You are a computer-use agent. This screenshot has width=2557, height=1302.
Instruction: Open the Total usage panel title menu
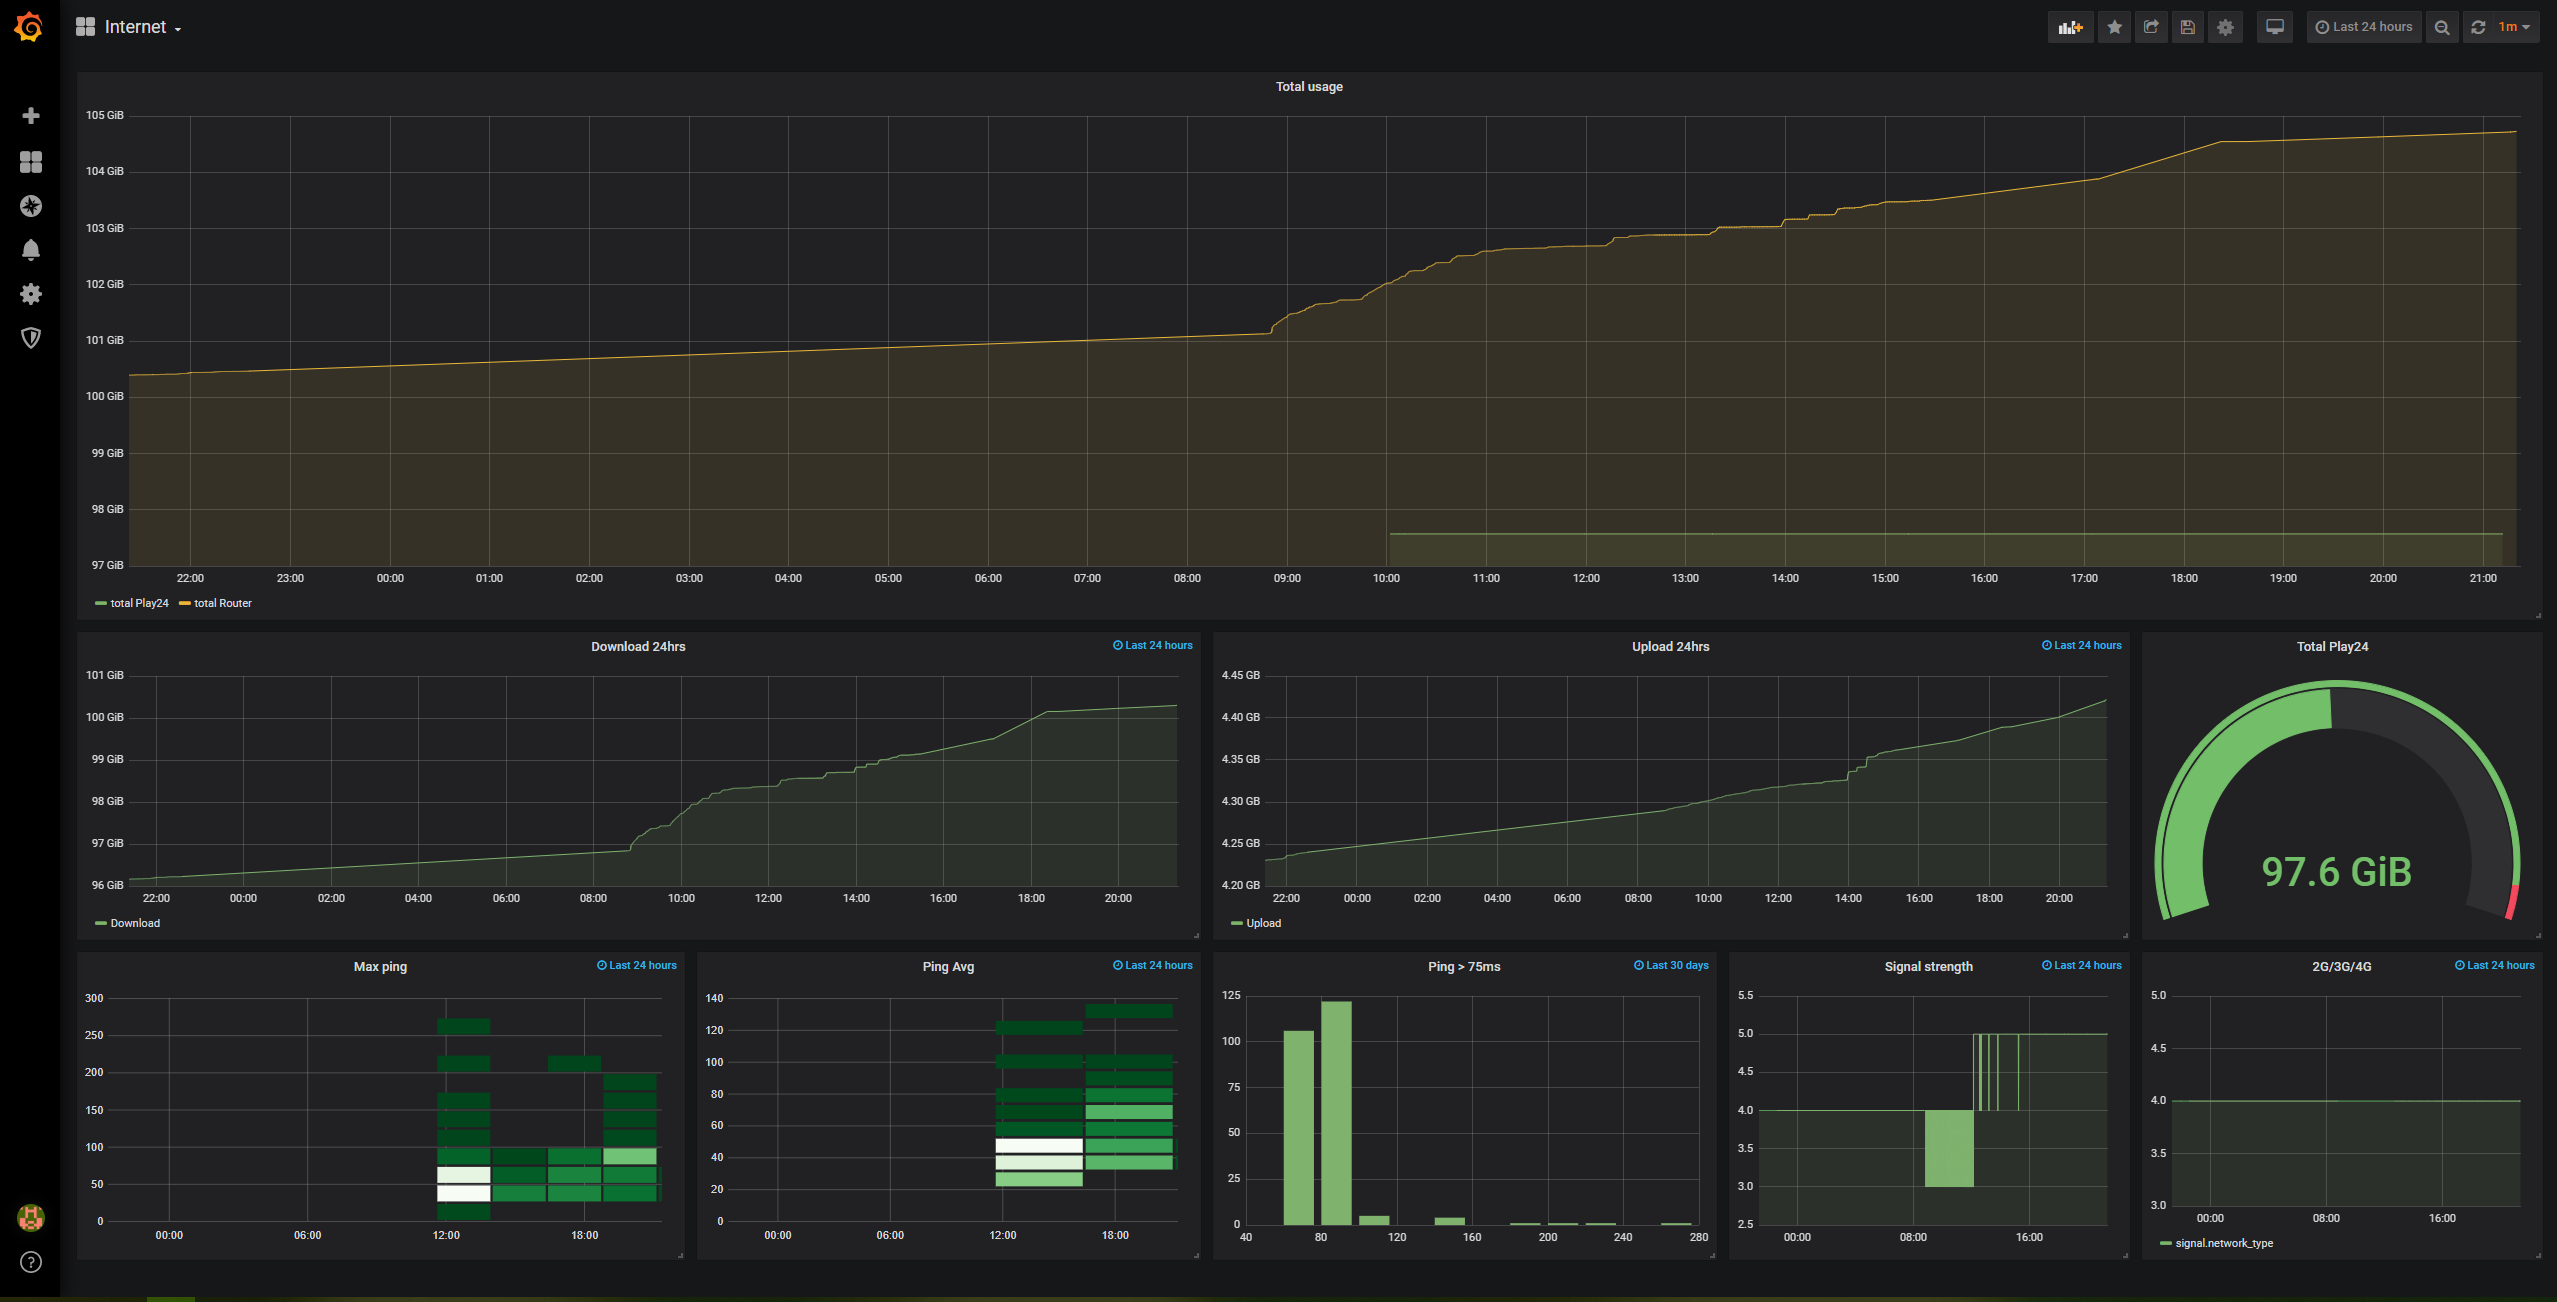(1308, 87)
